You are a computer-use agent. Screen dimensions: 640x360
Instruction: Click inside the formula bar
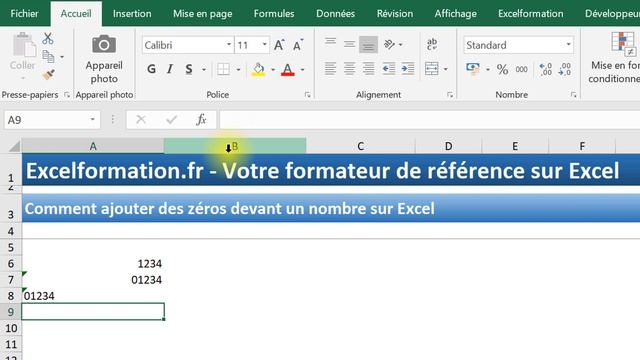(x=429, y=120)
